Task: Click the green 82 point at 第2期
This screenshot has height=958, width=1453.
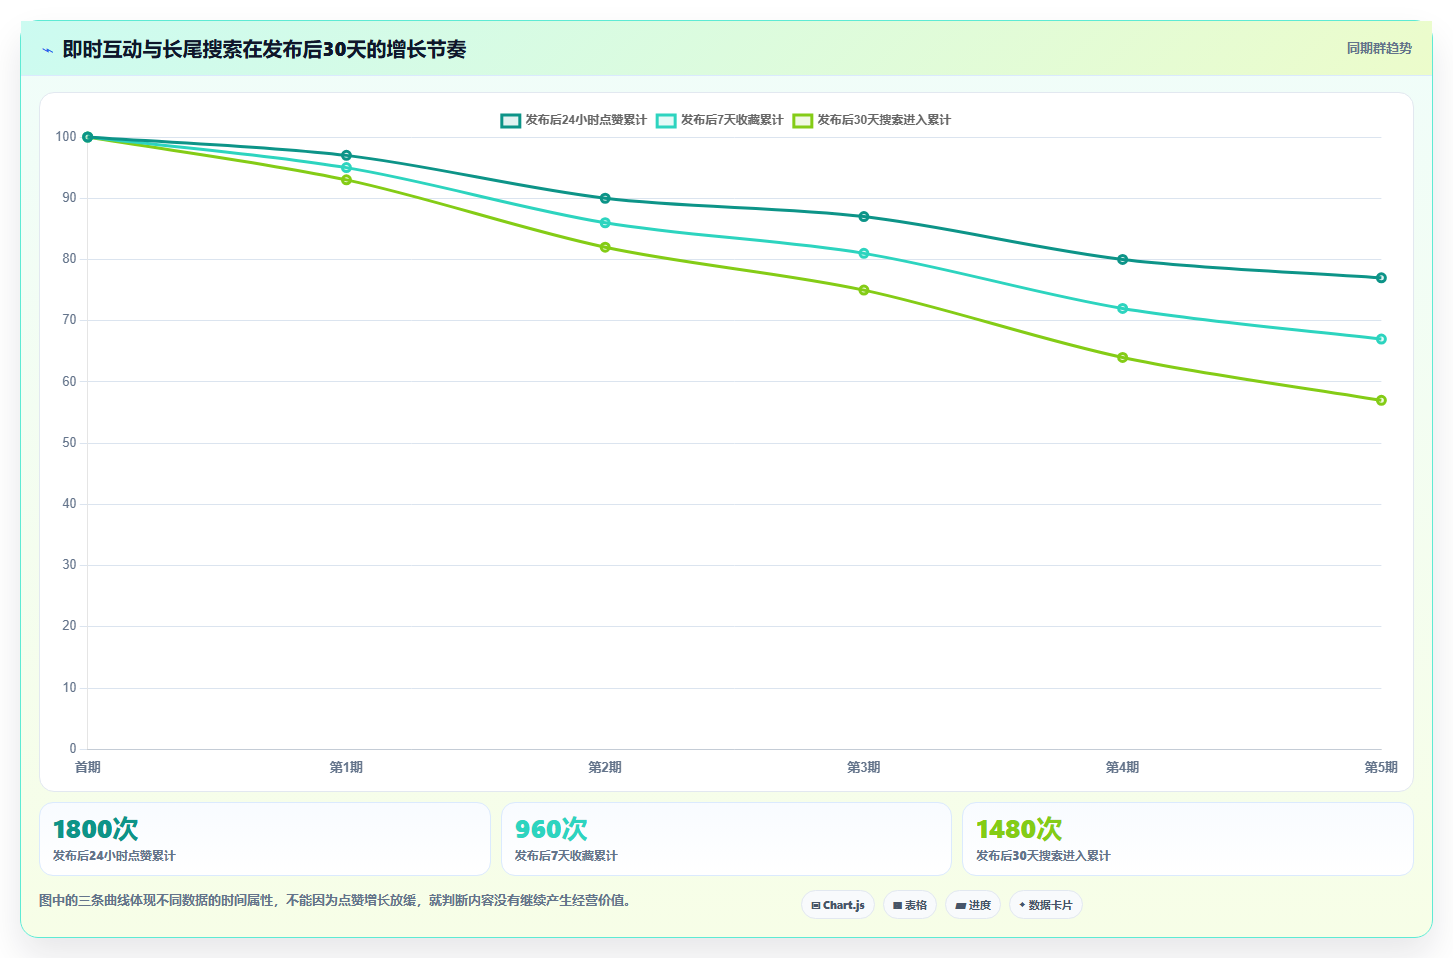Action: (605, 247)
